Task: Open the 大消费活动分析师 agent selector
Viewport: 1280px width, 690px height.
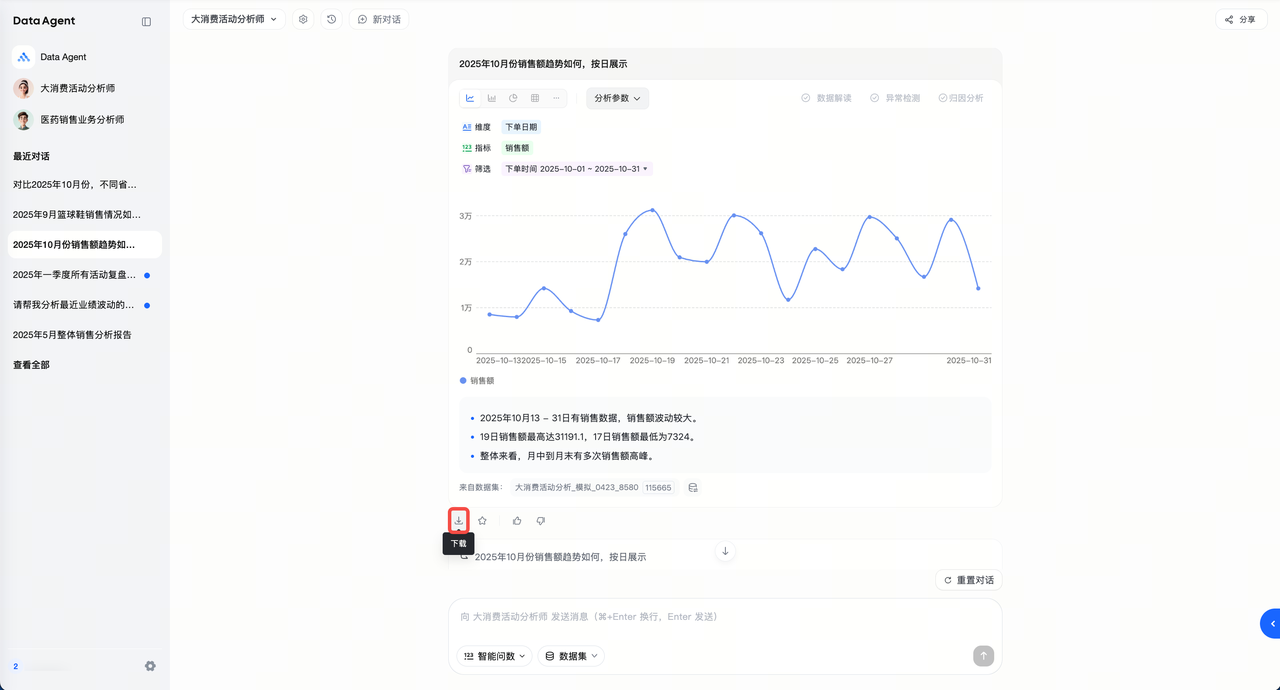Action: point(234,19)
